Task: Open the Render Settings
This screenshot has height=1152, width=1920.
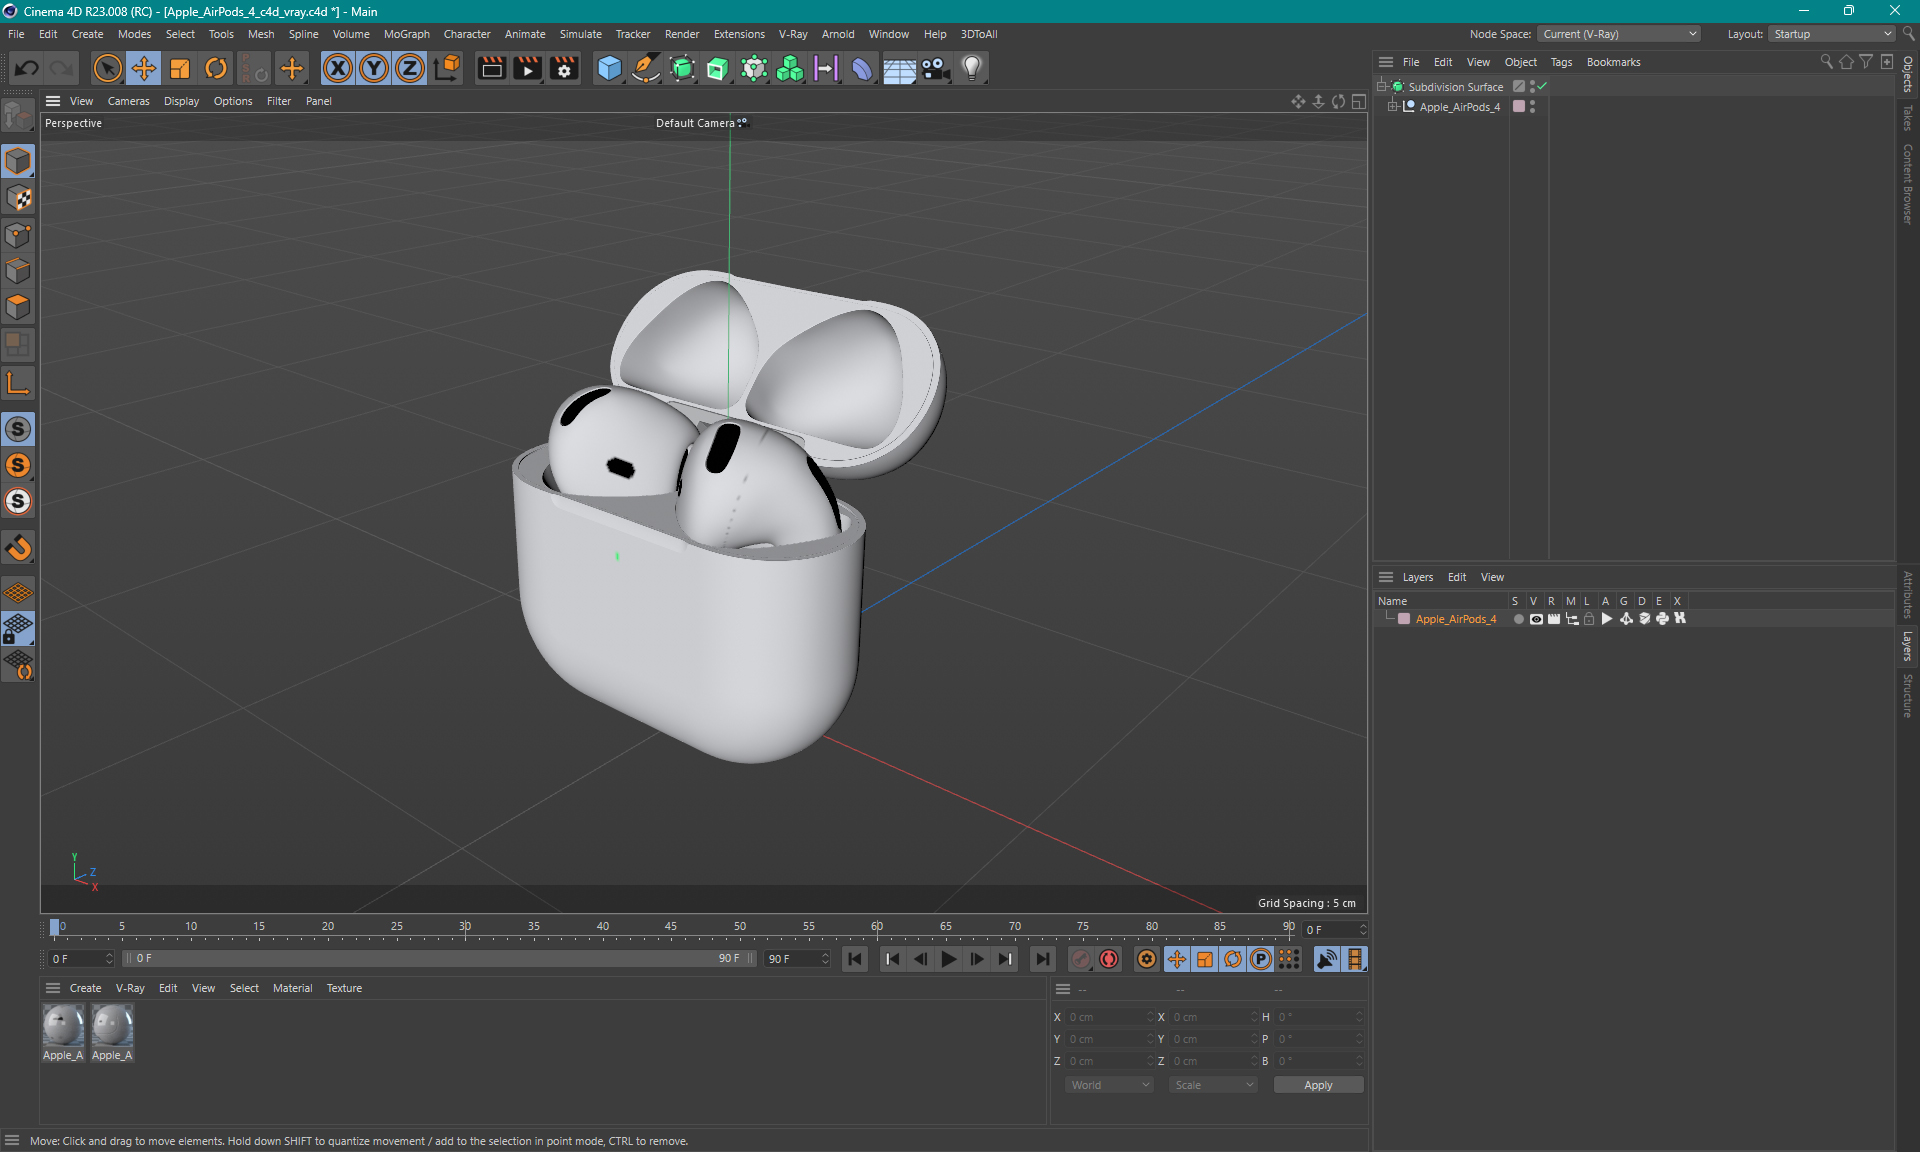Action: point(565,68)
